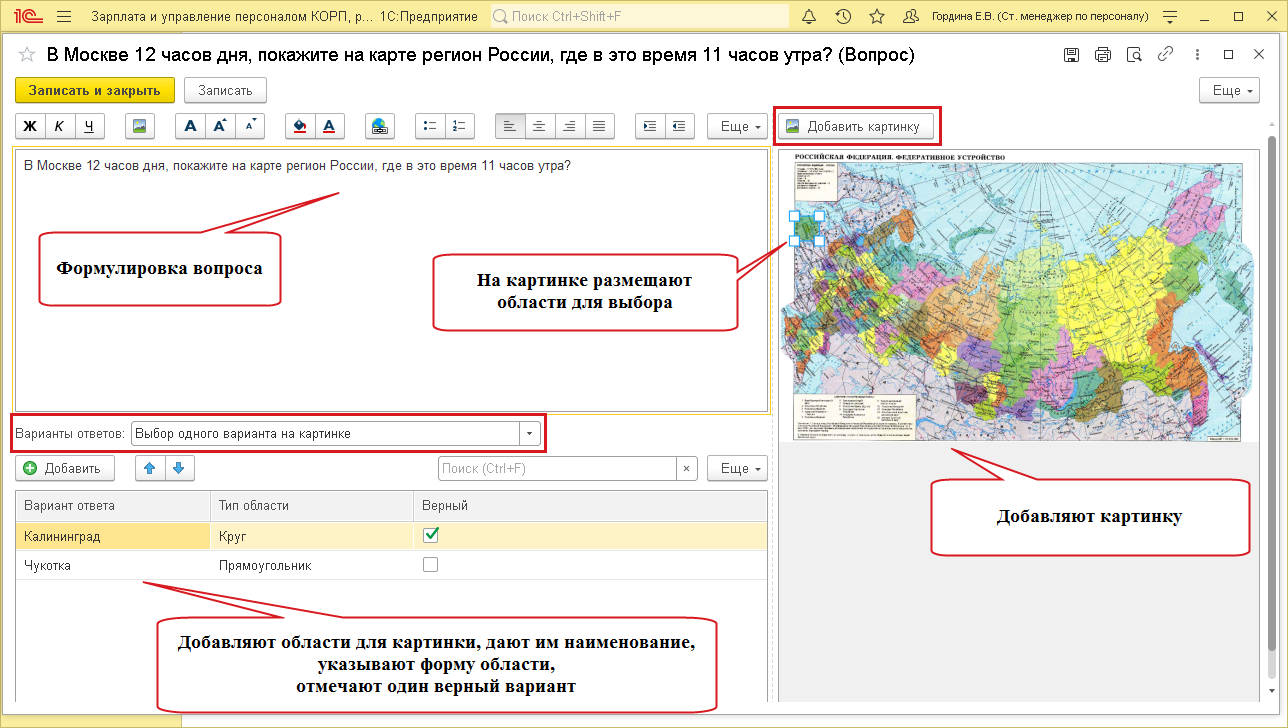This screenshot has width=1288, height=728.
Task: Create a bulleted list
Action: [x=430, y=126]
